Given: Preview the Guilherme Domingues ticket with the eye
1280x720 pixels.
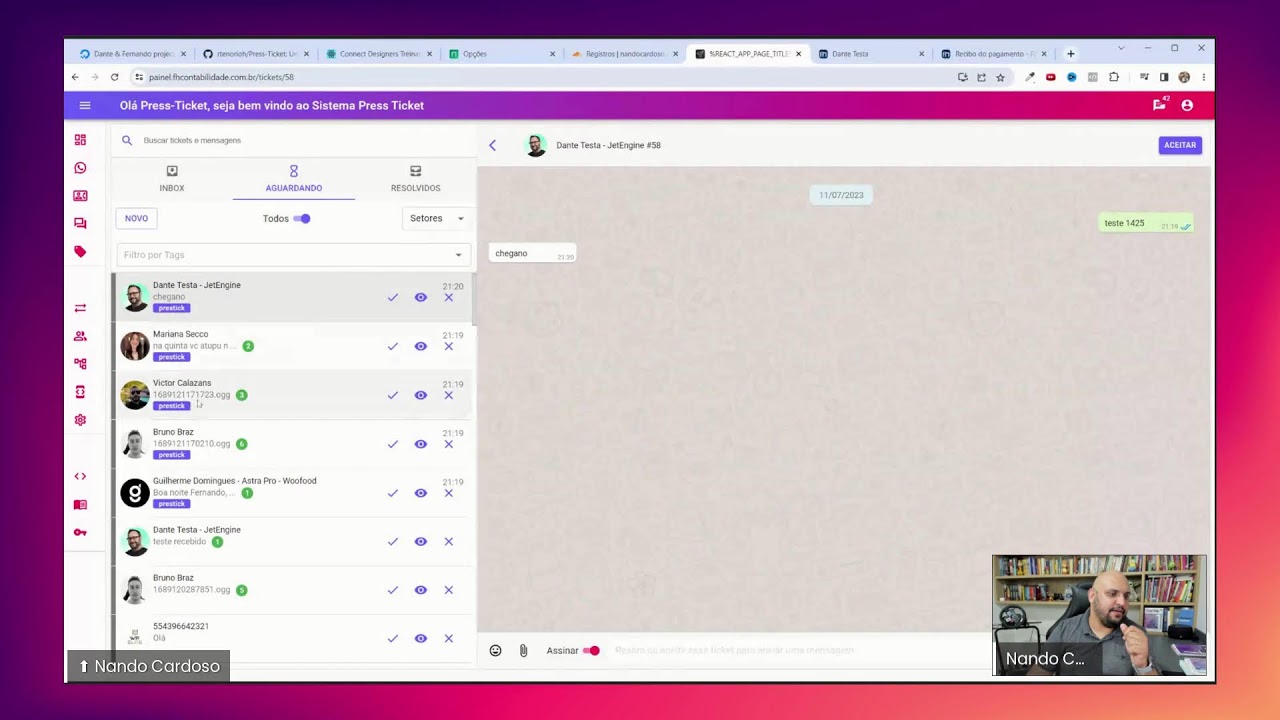Looking at the screenshot, I should pos(421,493).
